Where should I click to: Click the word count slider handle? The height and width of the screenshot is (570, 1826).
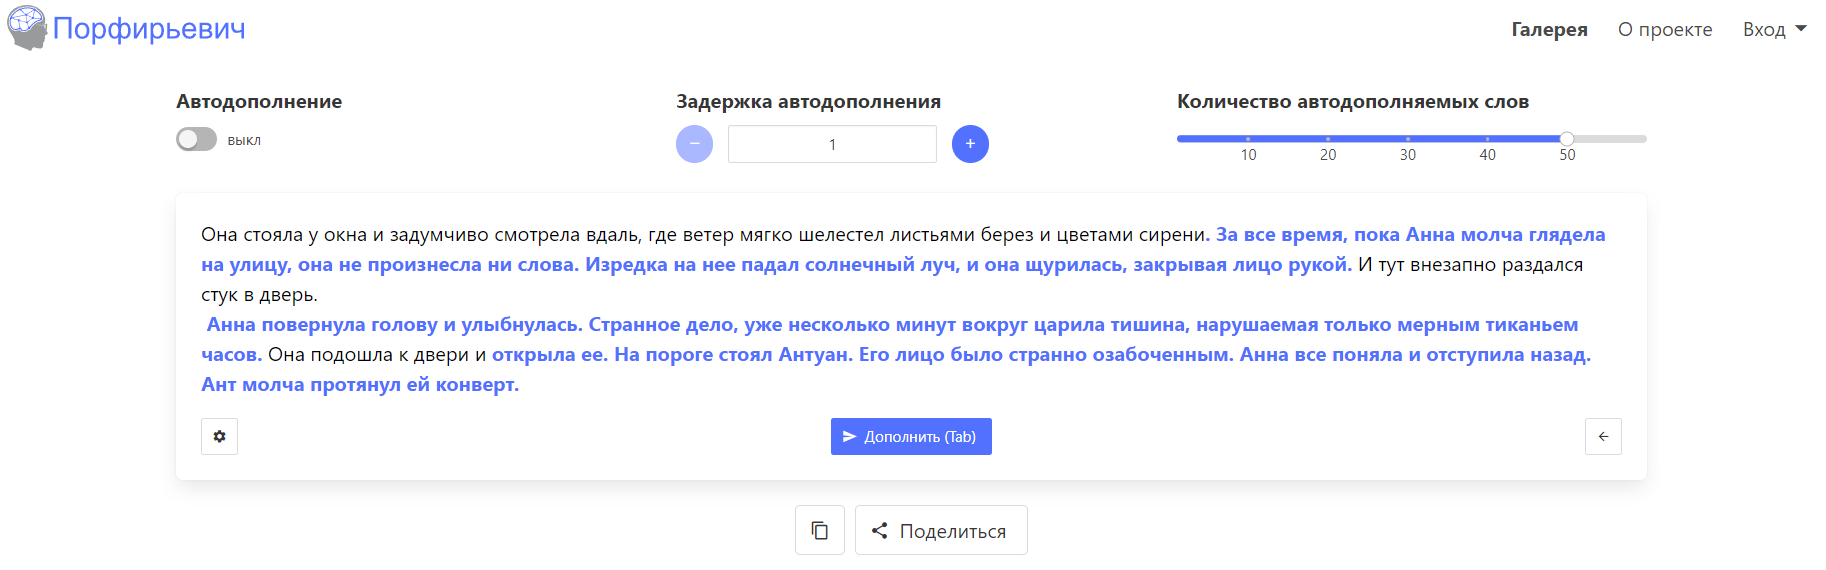coord(1567,139)
